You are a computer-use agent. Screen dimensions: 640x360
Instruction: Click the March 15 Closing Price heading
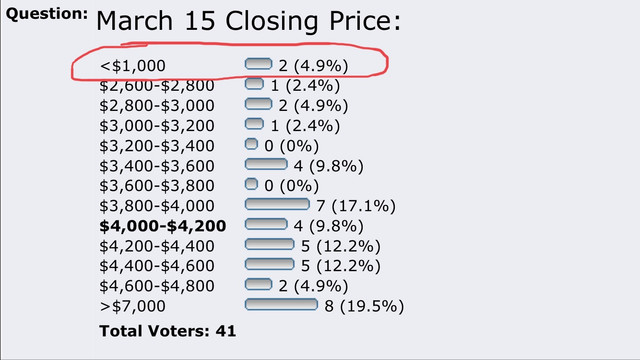(249, 22)
